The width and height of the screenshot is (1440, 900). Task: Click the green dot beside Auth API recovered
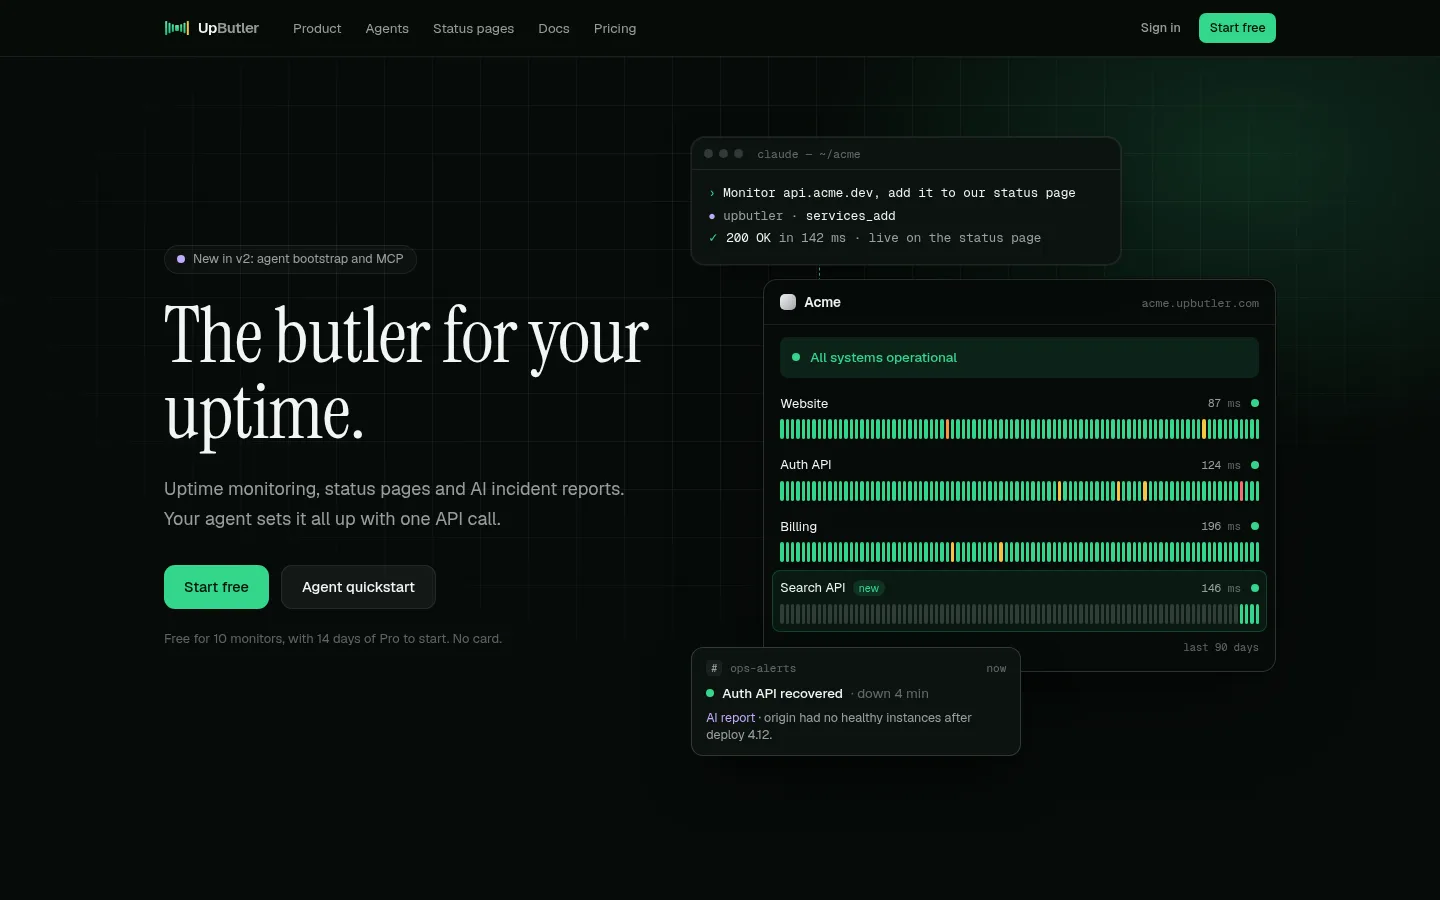click(x=710, y=693)
